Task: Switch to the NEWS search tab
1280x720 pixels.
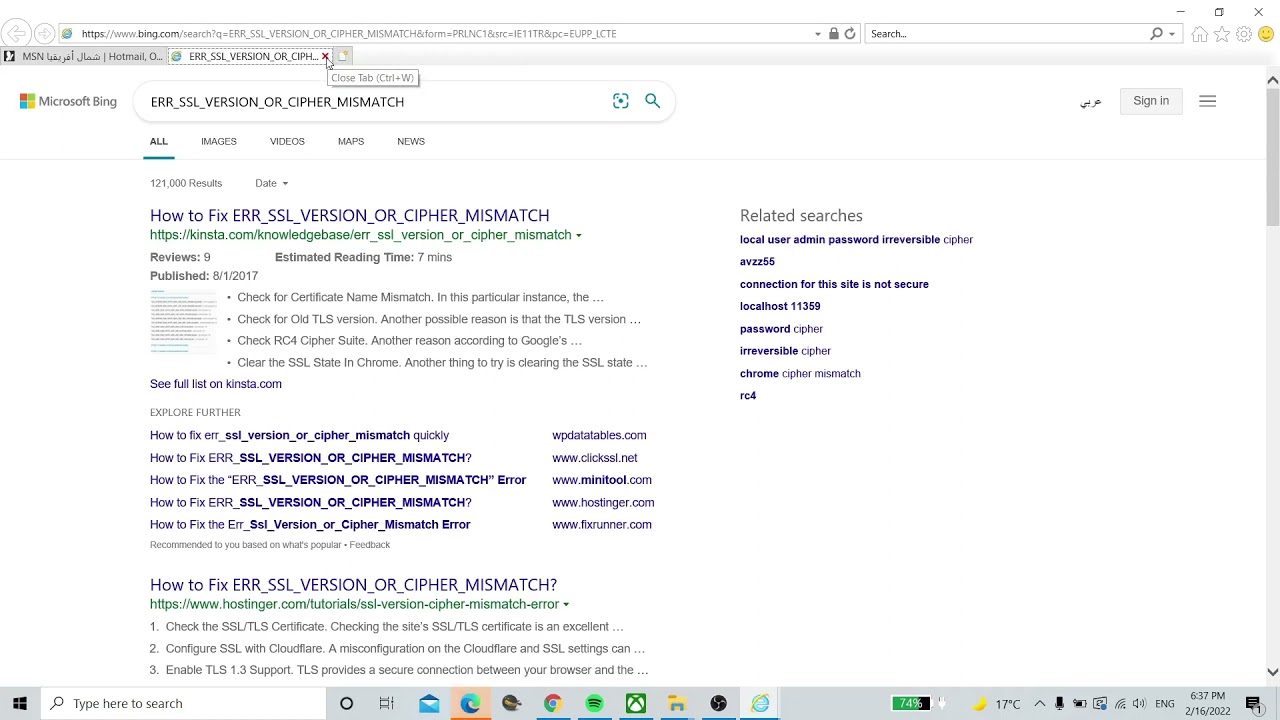Action: (411, 141)
